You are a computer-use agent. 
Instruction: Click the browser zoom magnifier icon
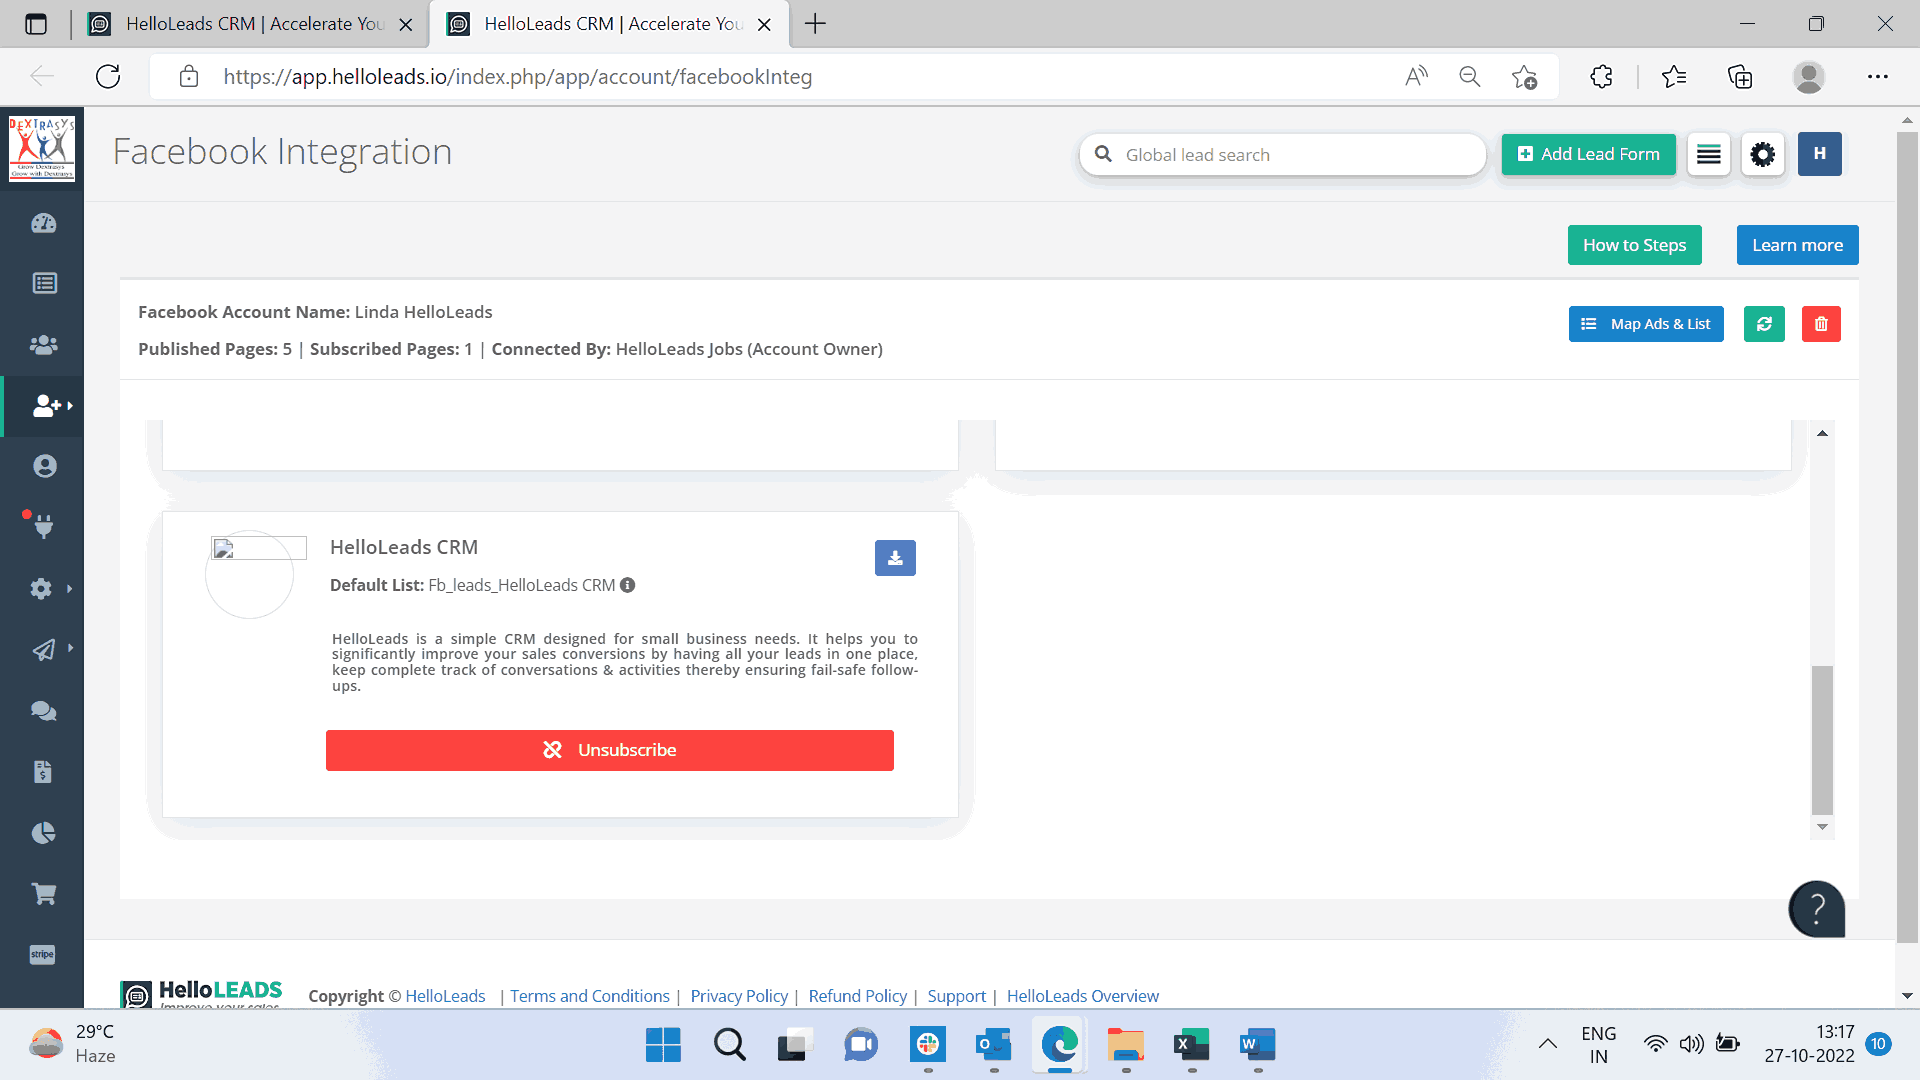(1469, 77)
